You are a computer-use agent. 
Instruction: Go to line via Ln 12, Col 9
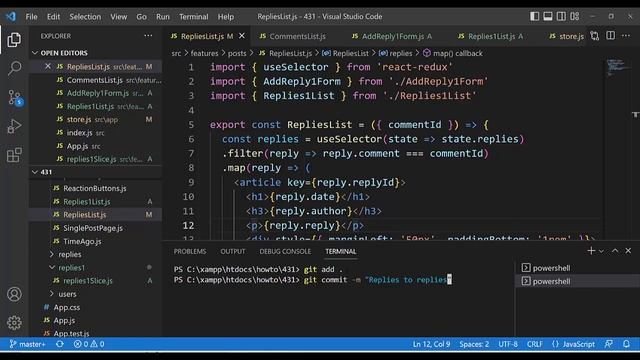(x=431, y=344)
